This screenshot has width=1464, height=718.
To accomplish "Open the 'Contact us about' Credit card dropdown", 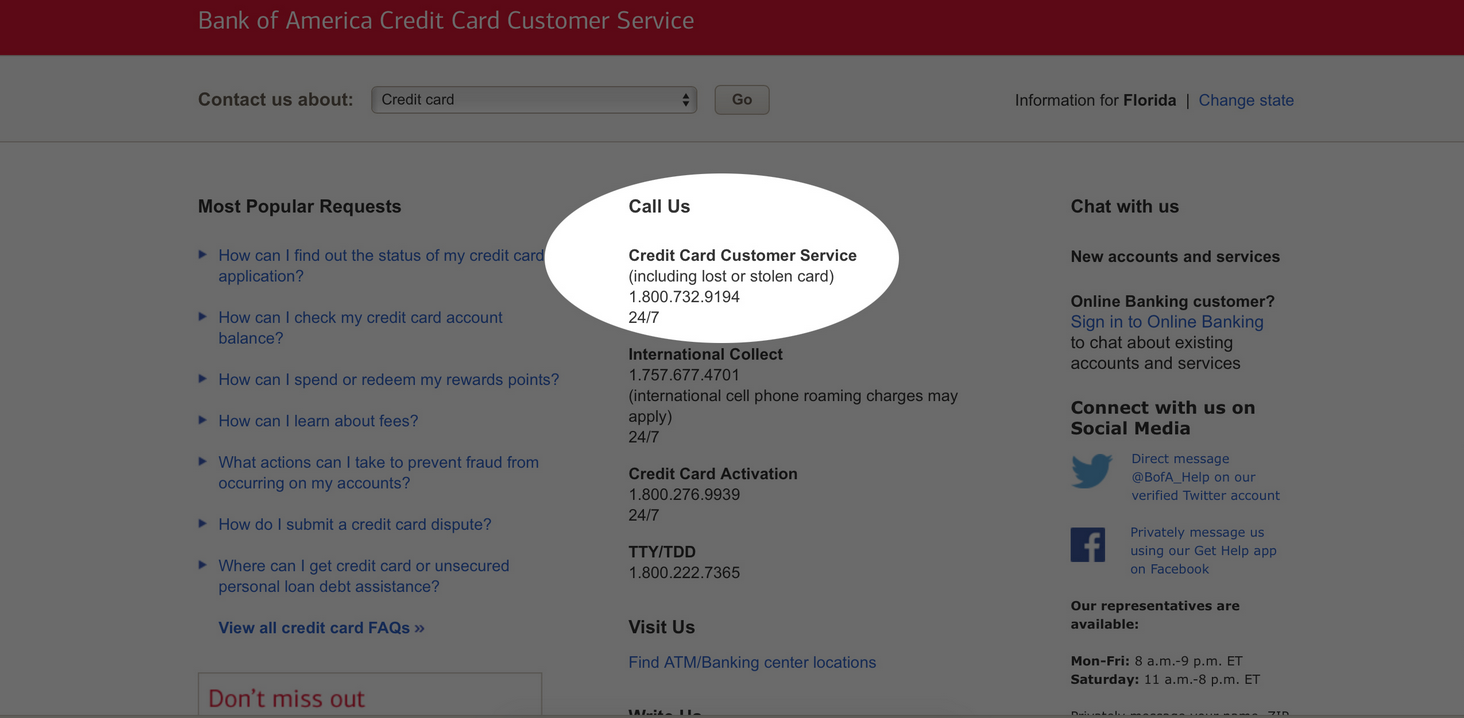I will (x=534, y=100).
